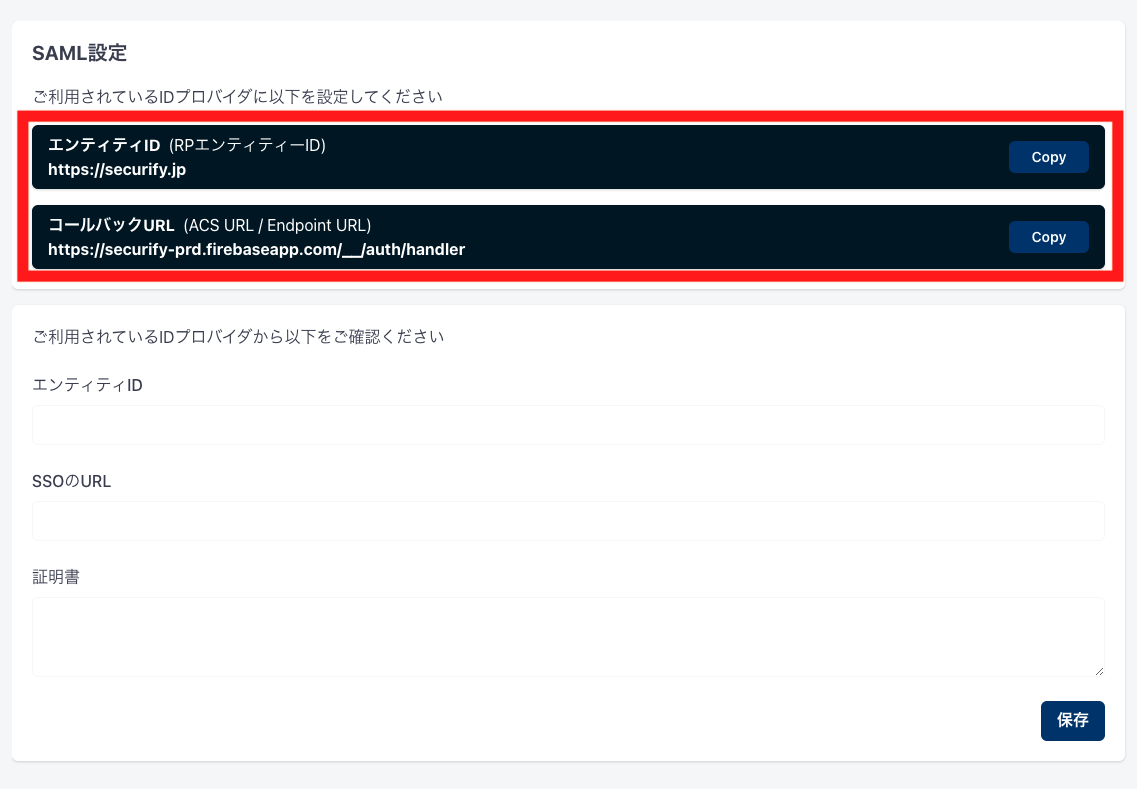Screen dimensions: 1137x789
Task: Click the 保存 save button
Action: tap(1072, 720)
